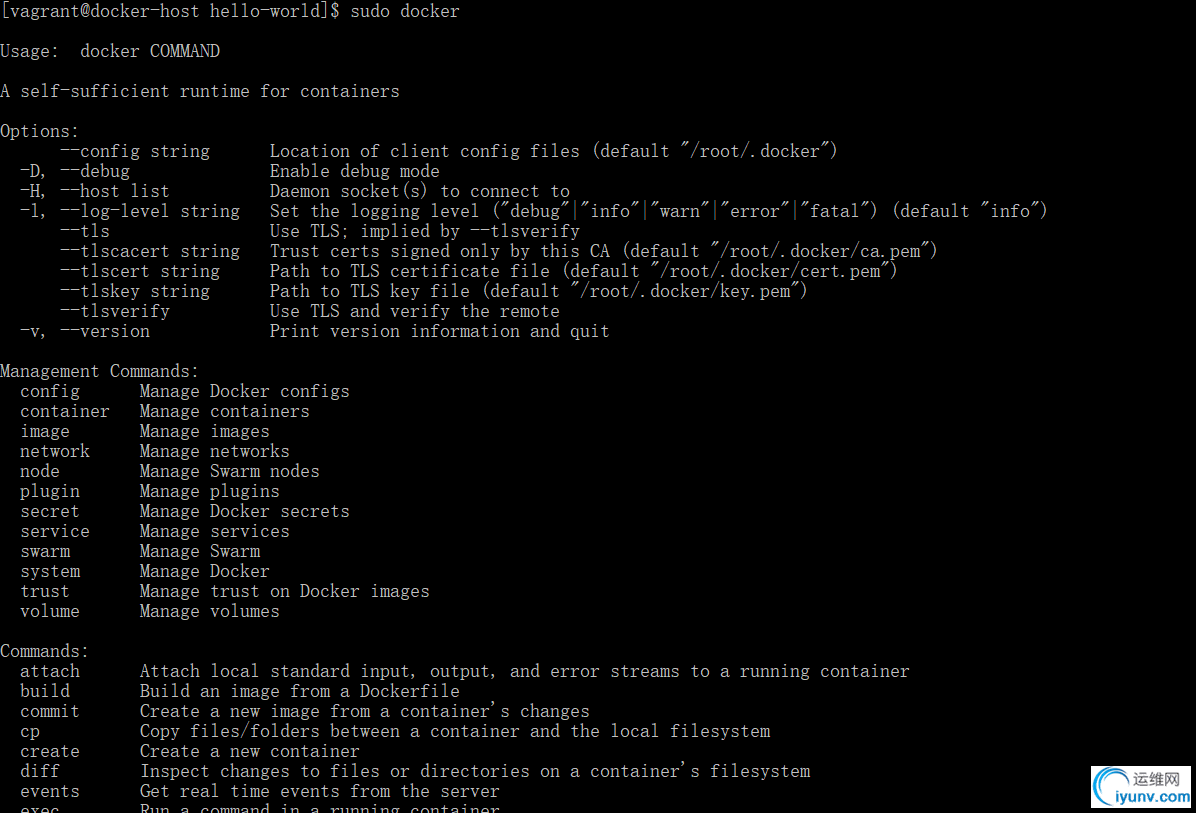Click the '--host list' option
The image size is (1196, 813).
[x=114, y=191]
